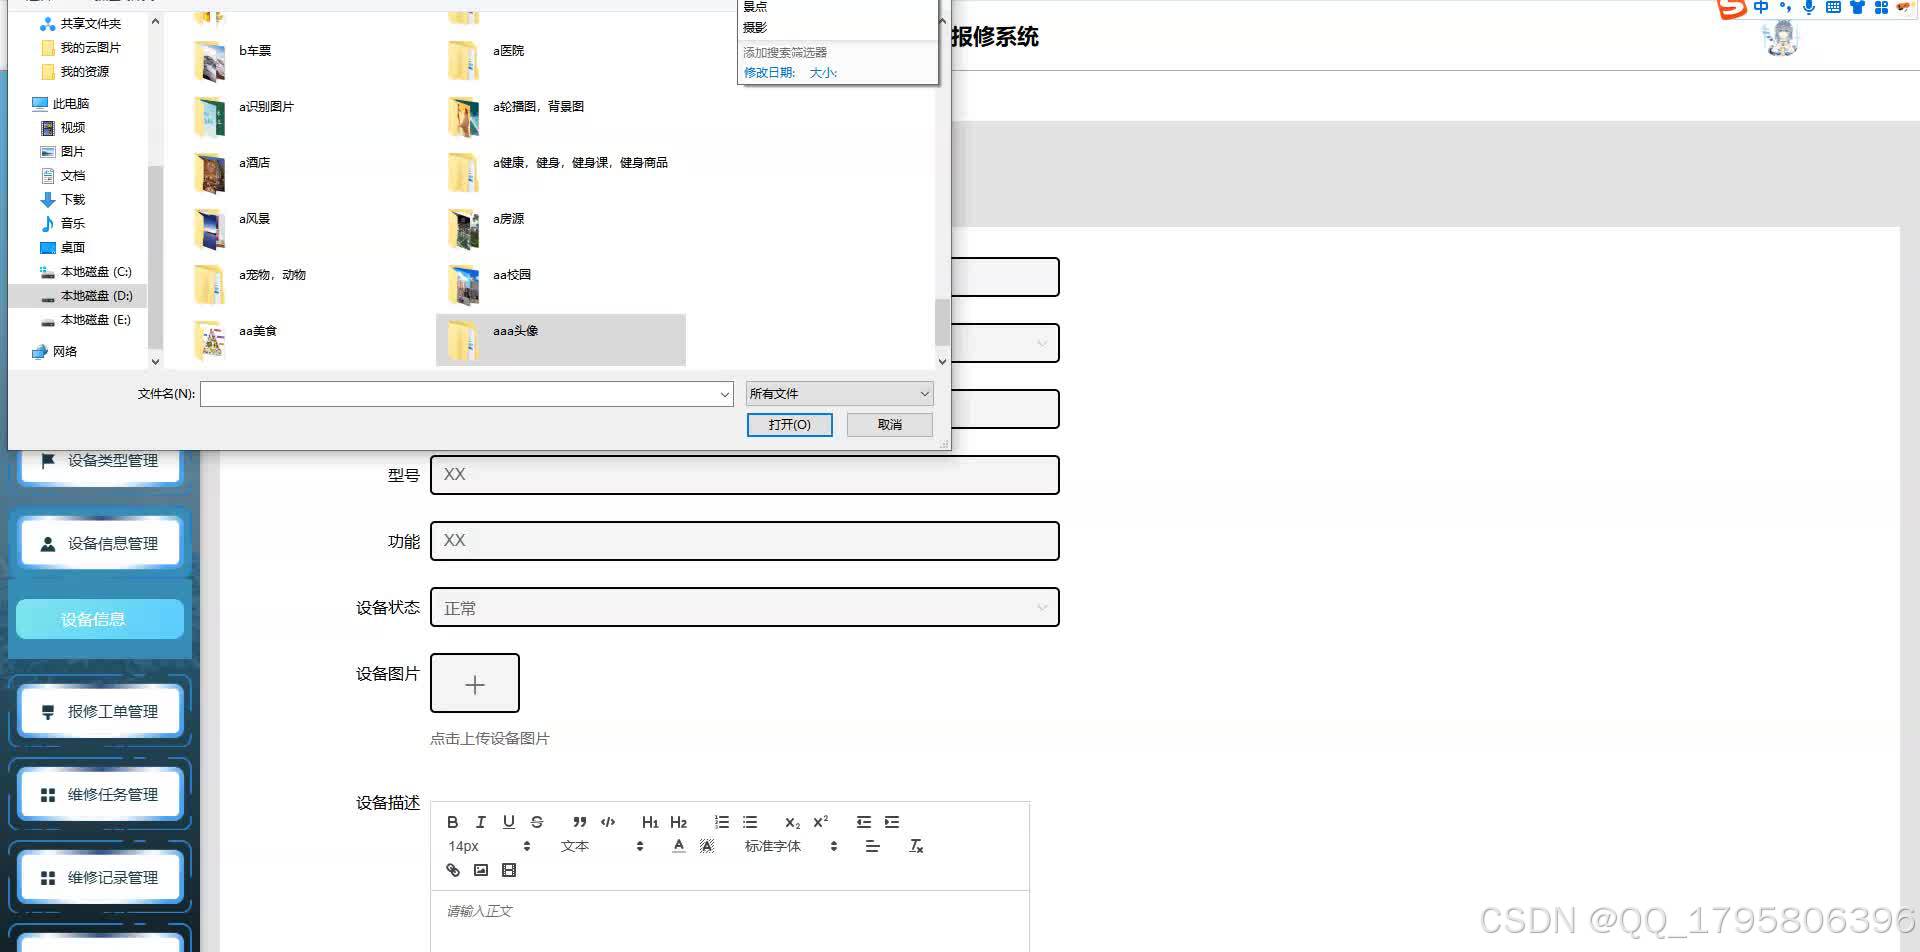Click the 修改日期 search filter link
Screen dimensions: 1920x952
pos(769,73)
